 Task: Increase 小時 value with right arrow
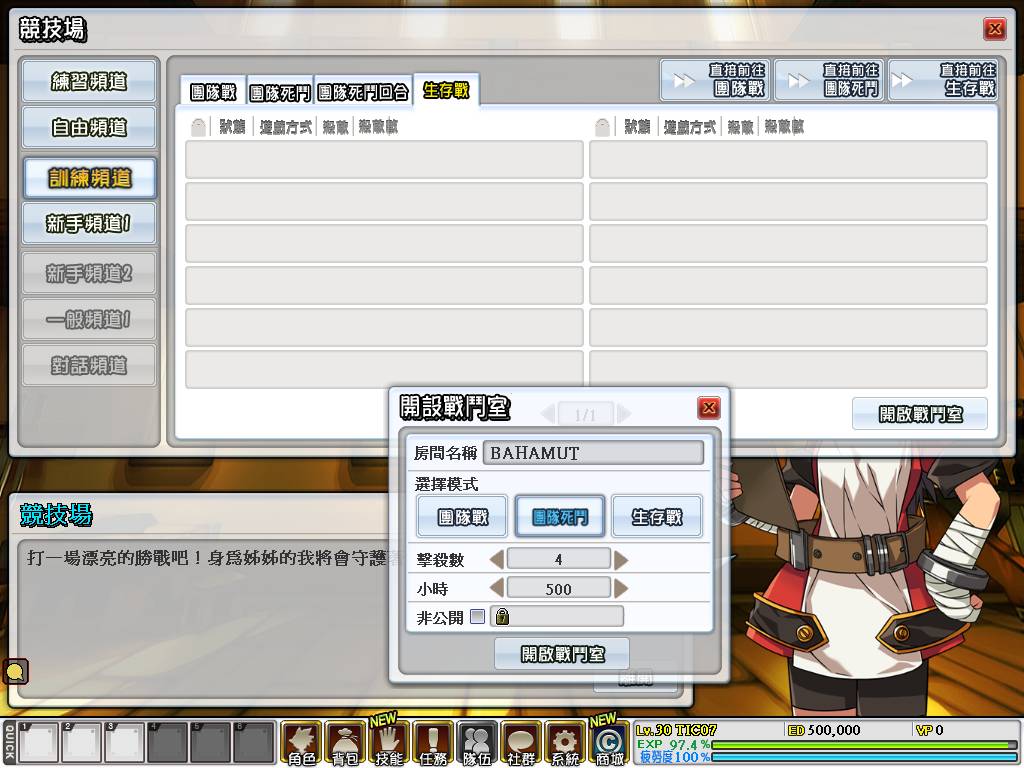click(621, 588)
